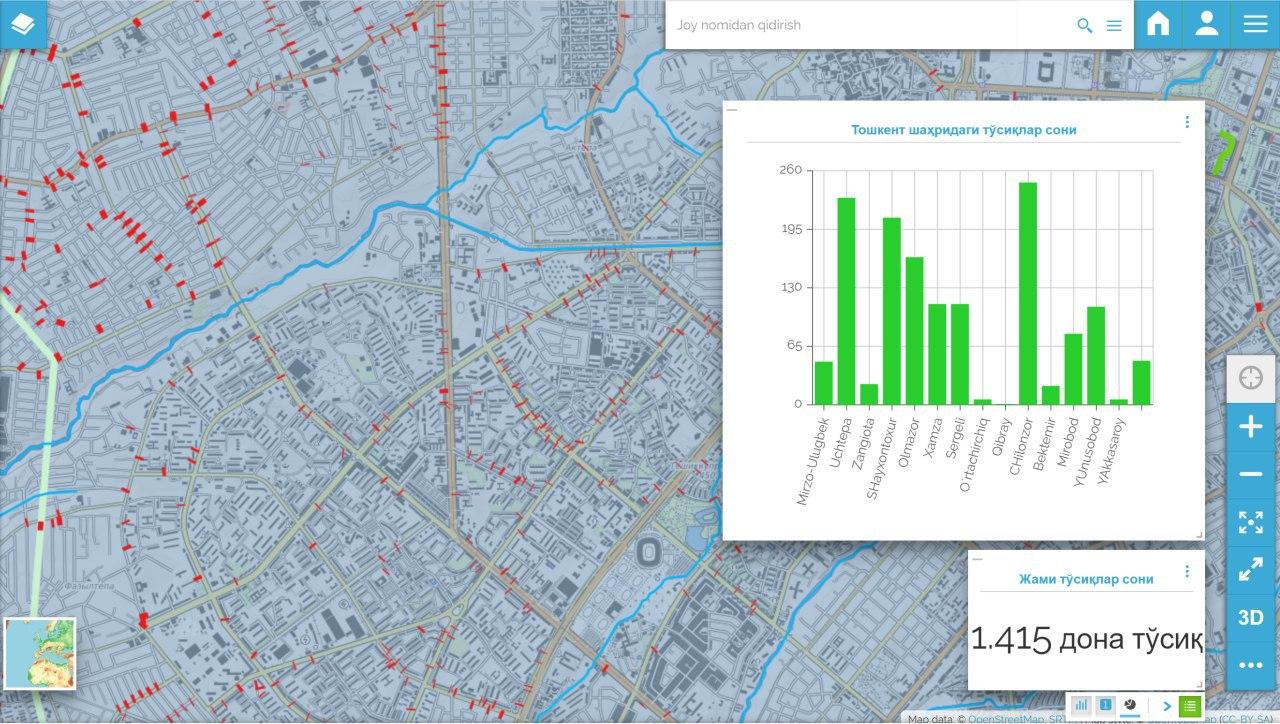This screenshot has width=1280, height=724.
Task: Switch map to 3D view
Action: point(1251,617)
